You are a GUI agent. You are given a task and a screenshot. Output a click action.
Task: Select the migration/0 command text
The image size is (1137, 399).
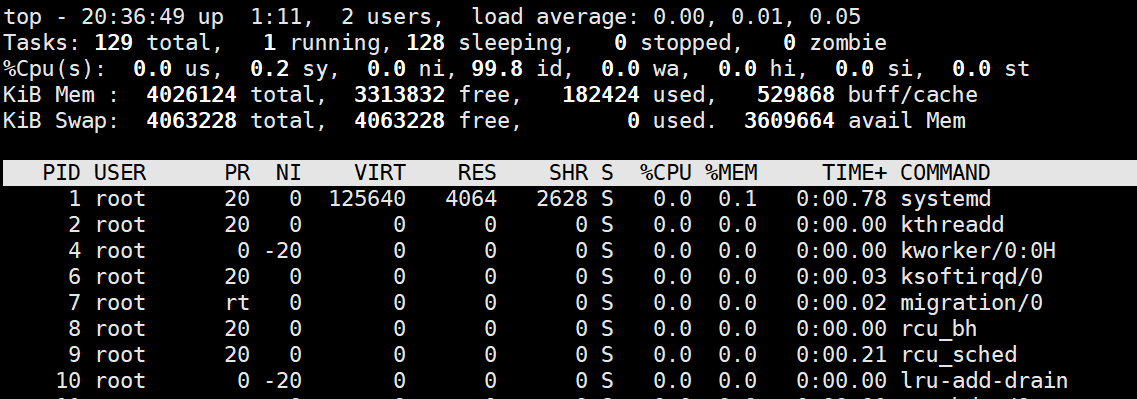[x=972, y=303]
